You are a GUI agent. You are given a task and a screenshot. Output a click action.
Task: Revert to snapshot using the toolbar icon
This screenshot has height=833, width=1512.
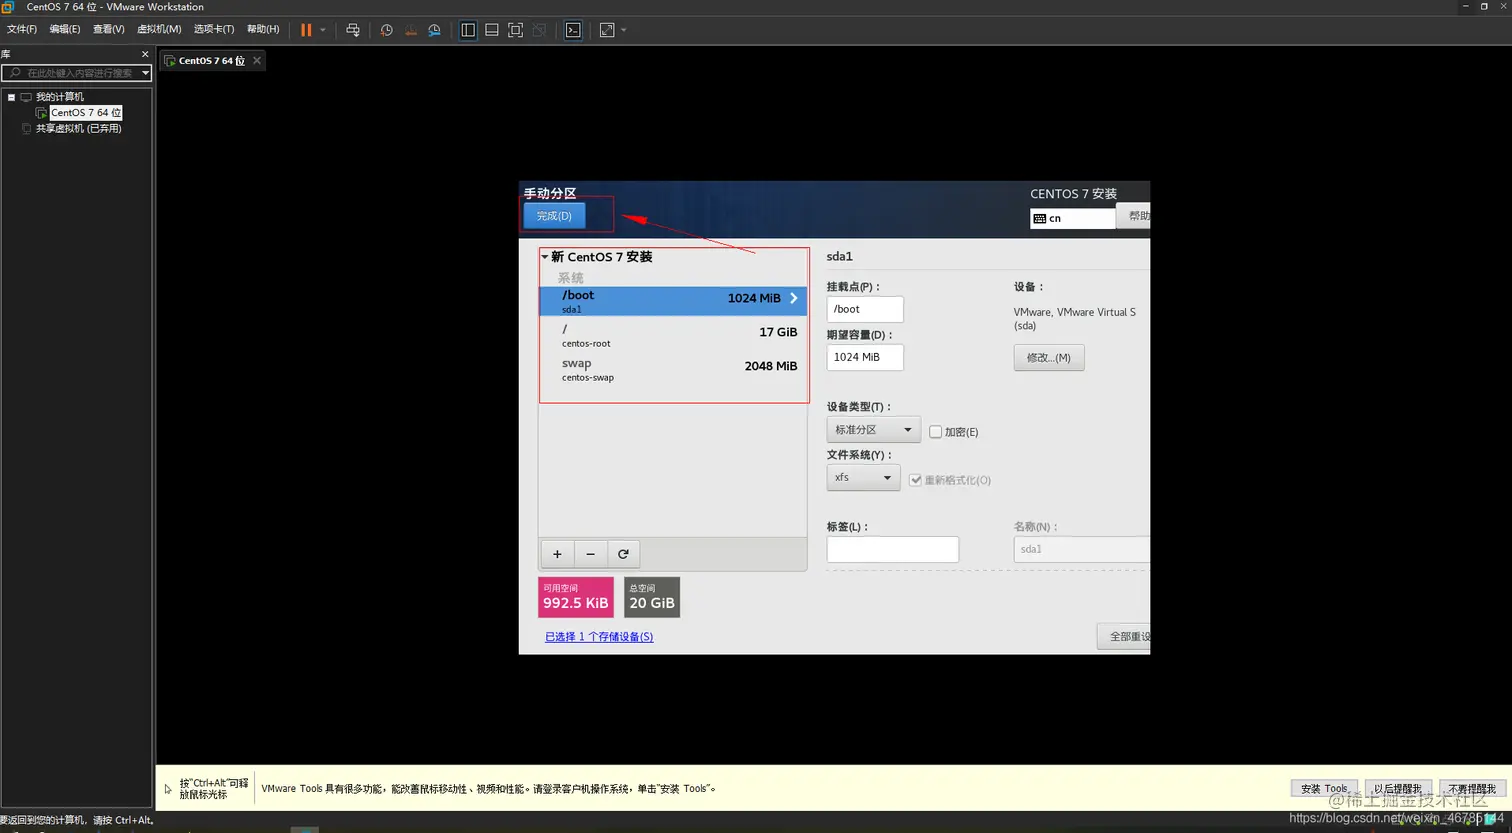(410, 30)
